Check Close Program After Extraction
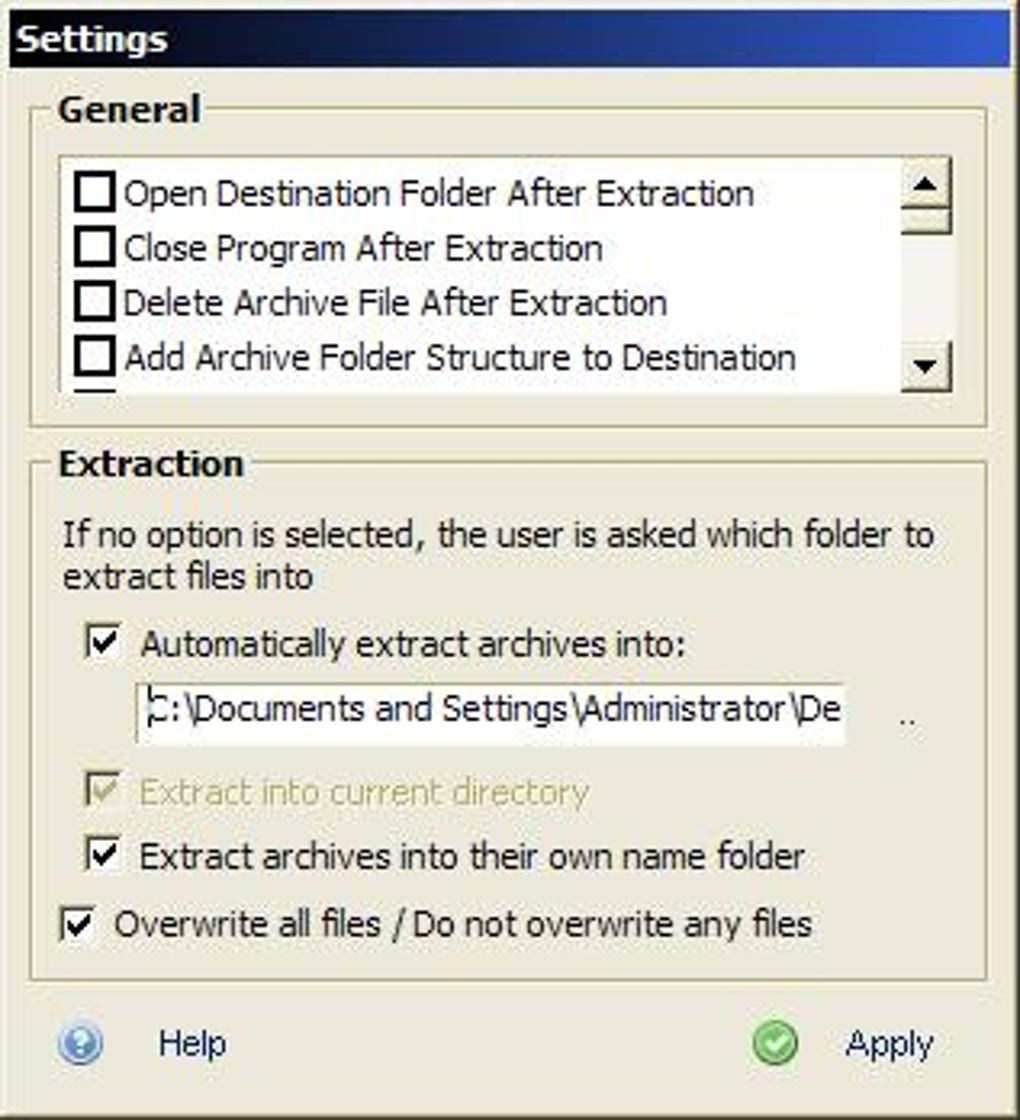The width and height of the screenshot is (1020, 1120). tap(95, 247)
